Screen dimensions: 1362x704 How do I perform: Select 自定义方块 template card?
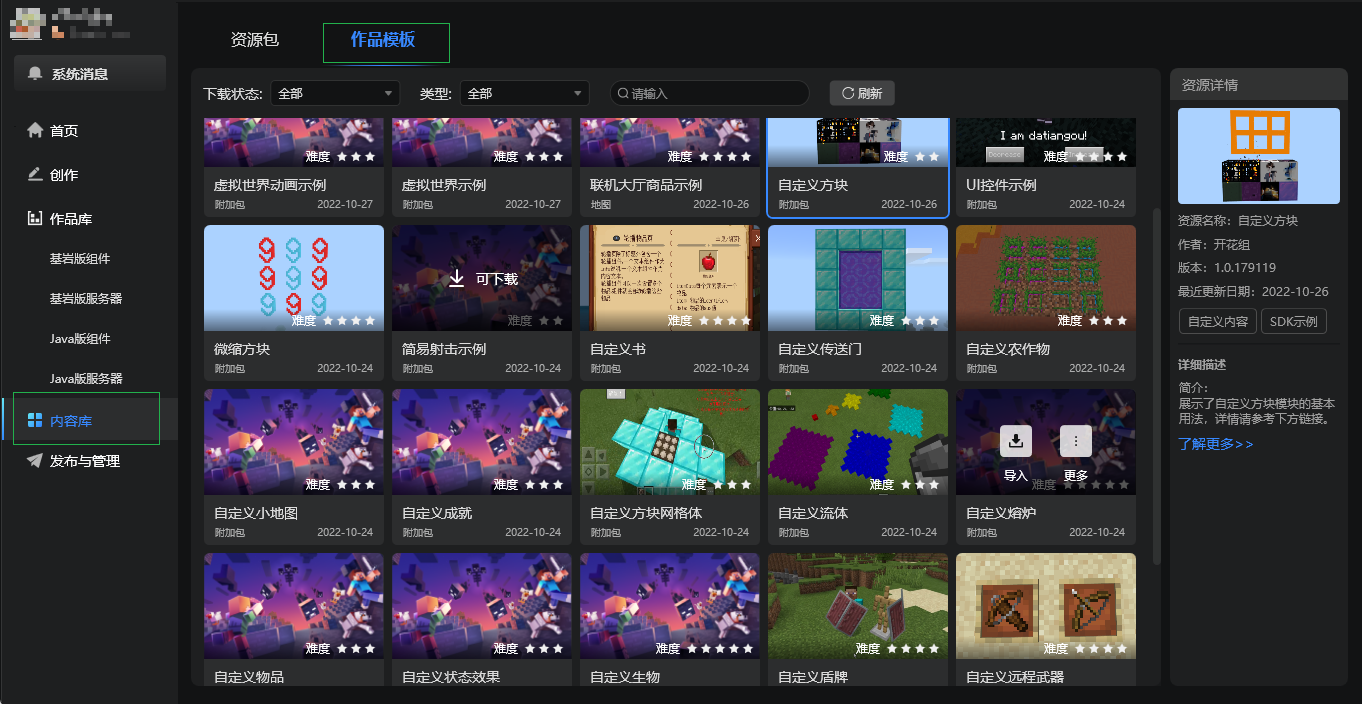[x=858, y=167]
